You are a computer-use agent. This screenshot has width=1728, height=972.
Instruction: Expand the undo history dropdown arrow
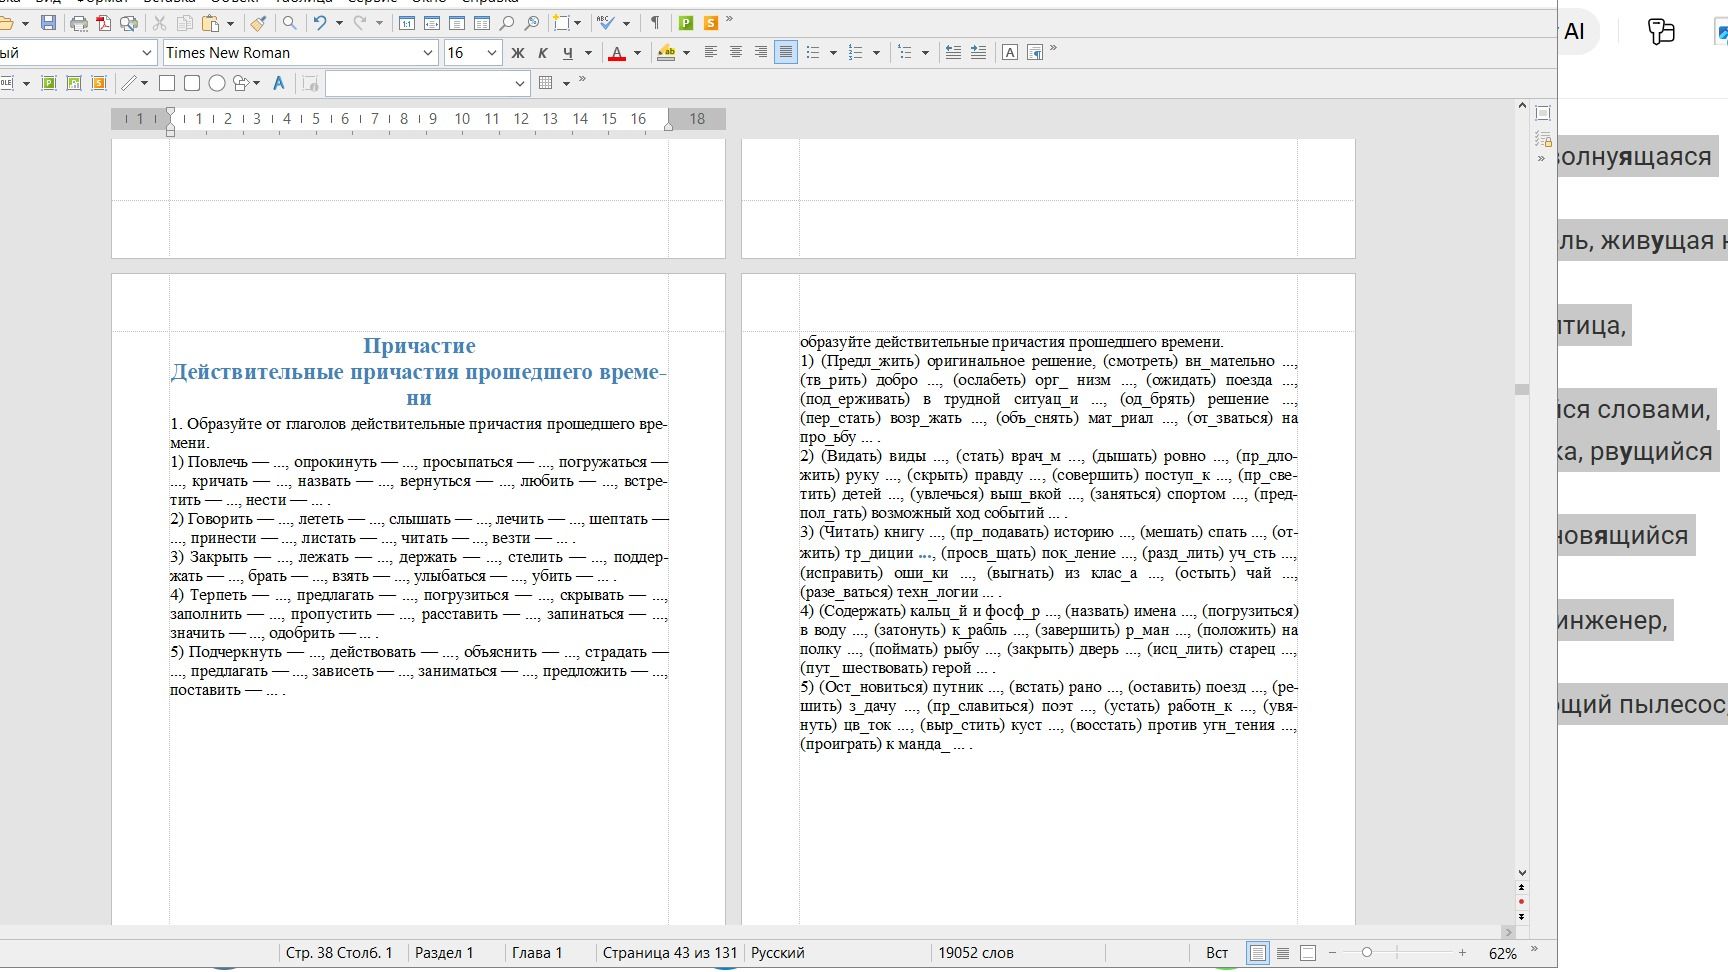click(340, 22)
